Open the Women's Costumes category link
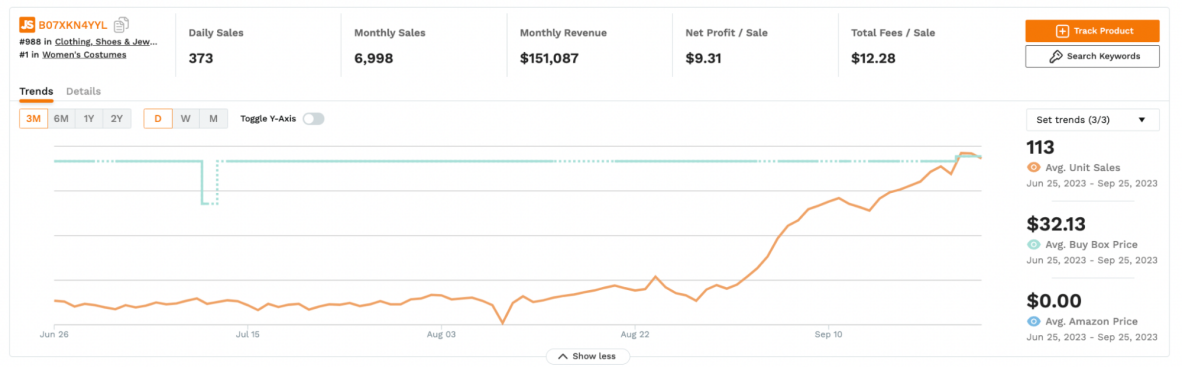 click(x=84, y=54)
